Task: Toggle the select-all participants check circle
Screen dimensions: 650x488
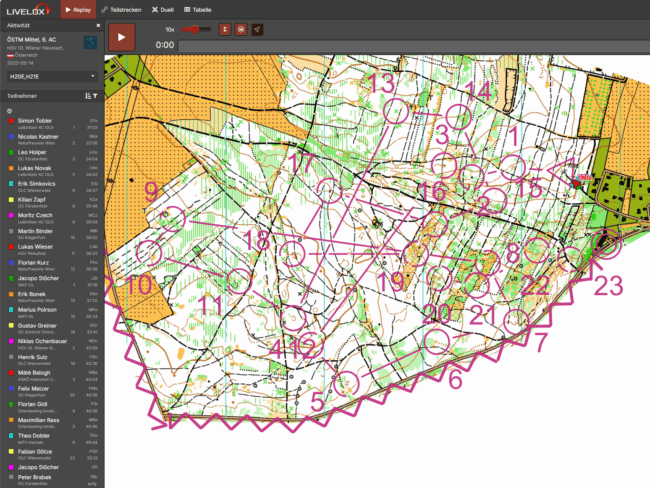Action: point(8,110)
